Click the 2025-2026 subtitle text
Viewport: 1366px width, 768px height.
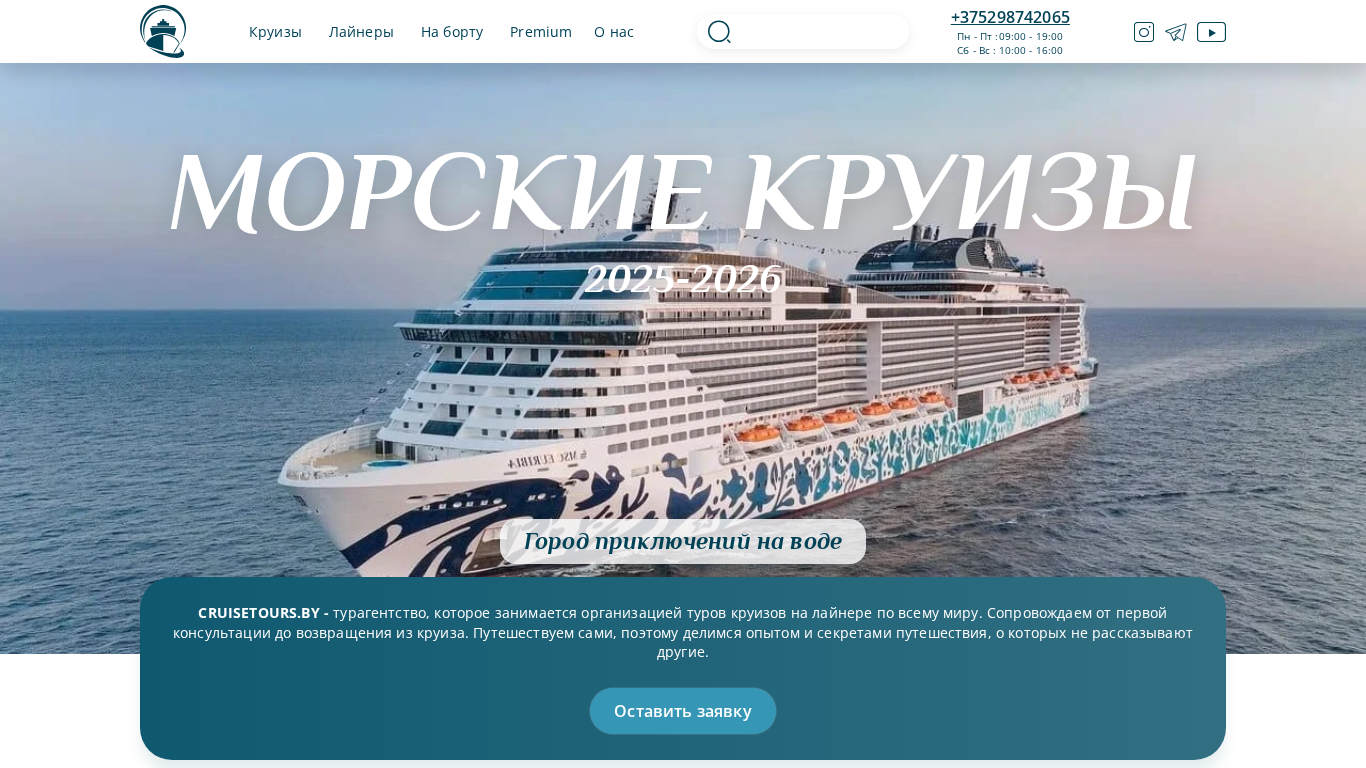point(683,279)
